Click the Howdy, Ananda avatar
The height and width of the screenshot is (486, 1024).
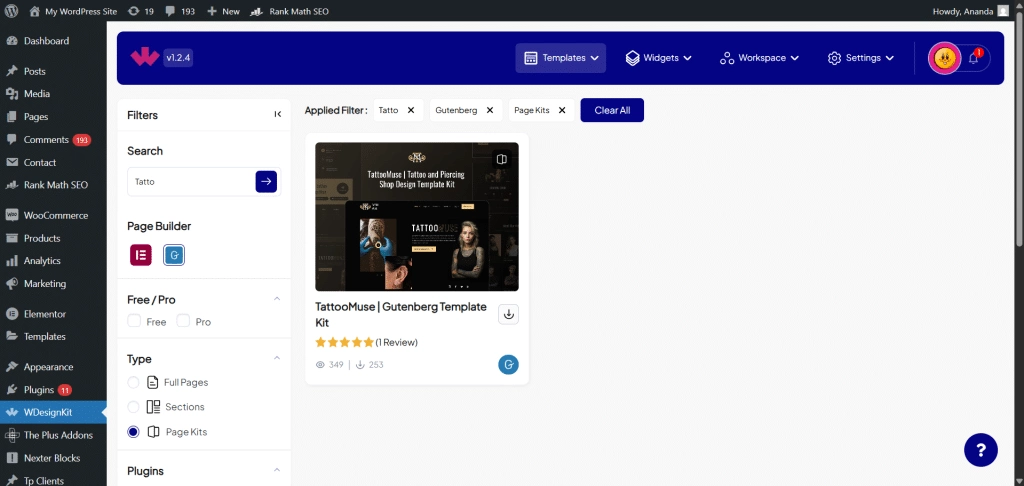point(1002,11)
